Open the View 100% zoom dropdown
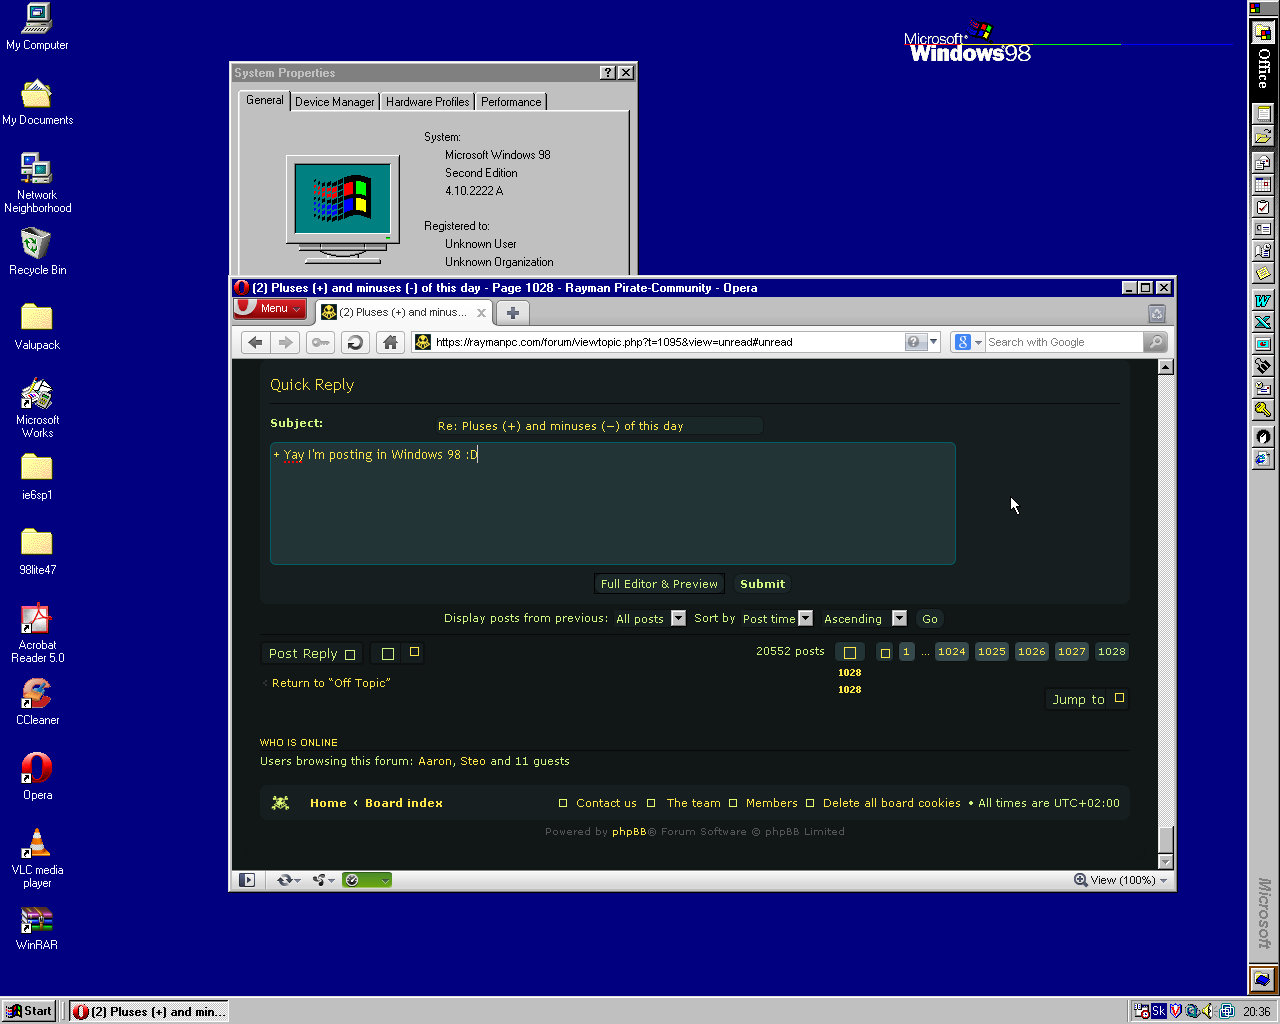 point(1121,880)
